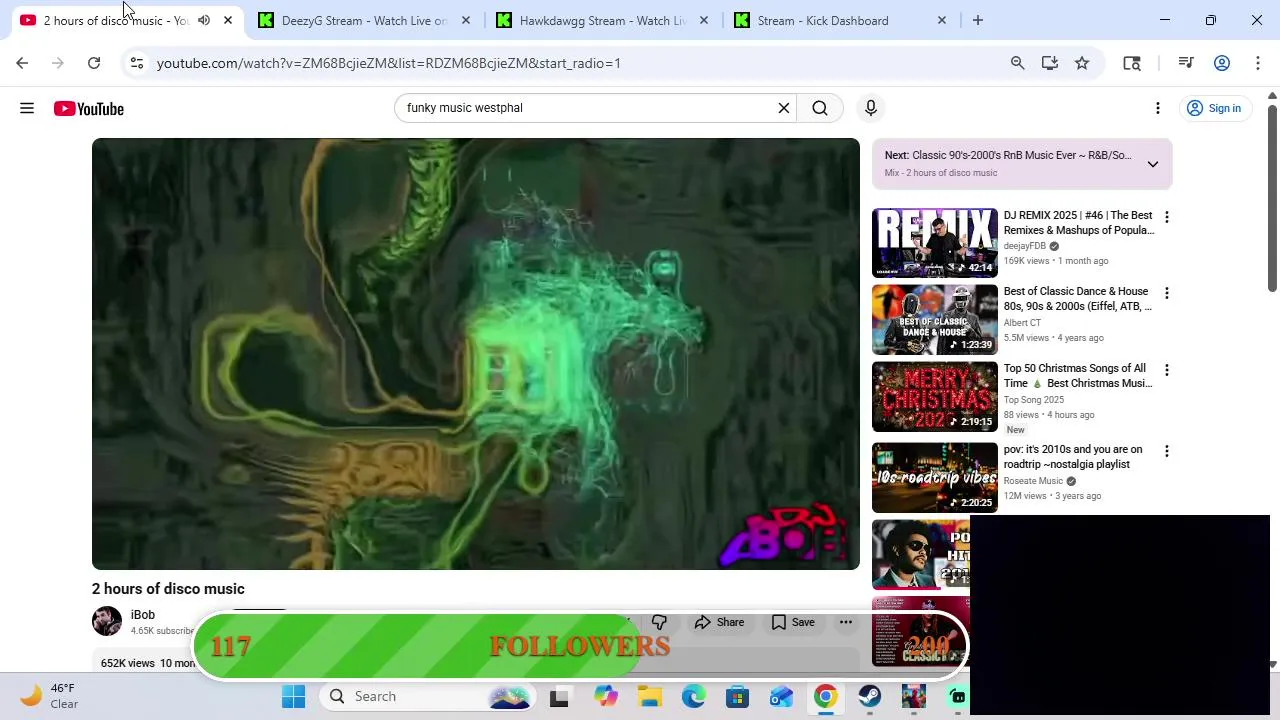Open File Explorer from the taskbar
Viewport: 1280px width, 720px height.
(x=650, y=697)
